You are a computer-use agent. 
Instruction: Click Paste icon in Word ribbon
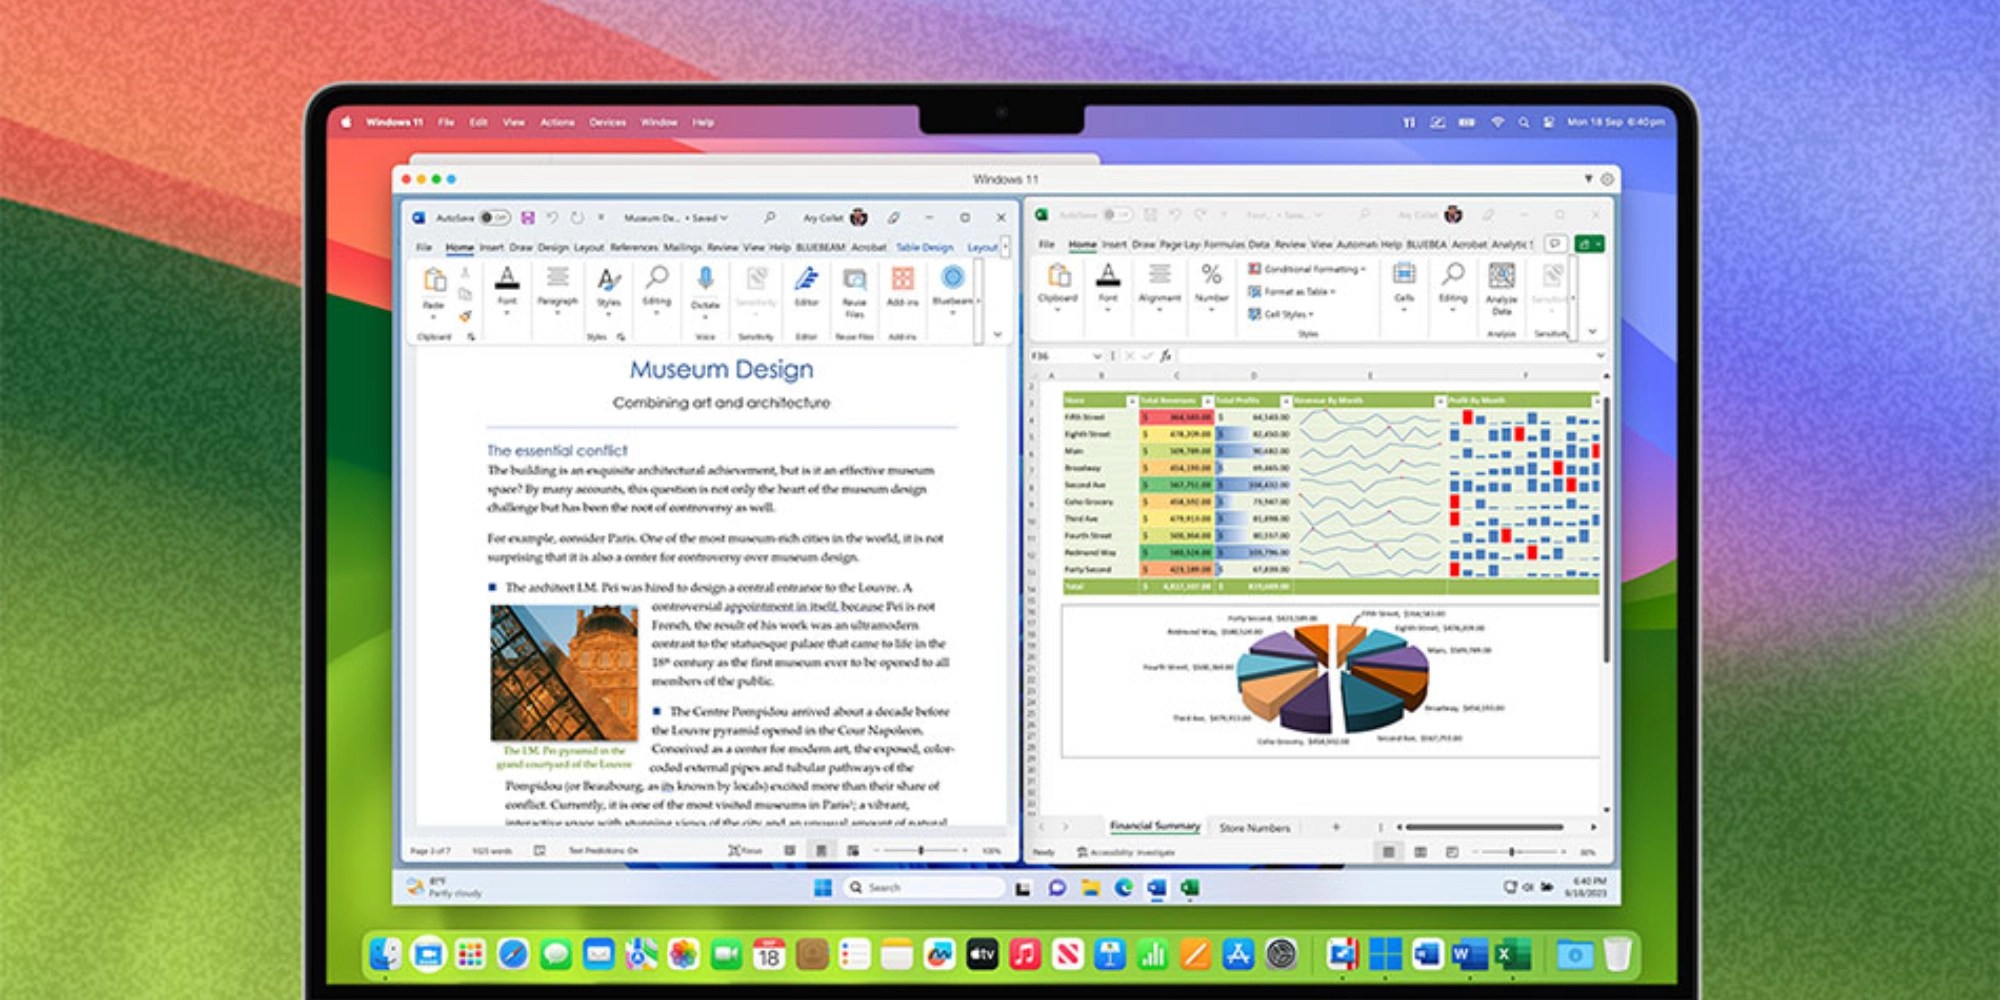point(434,280)
